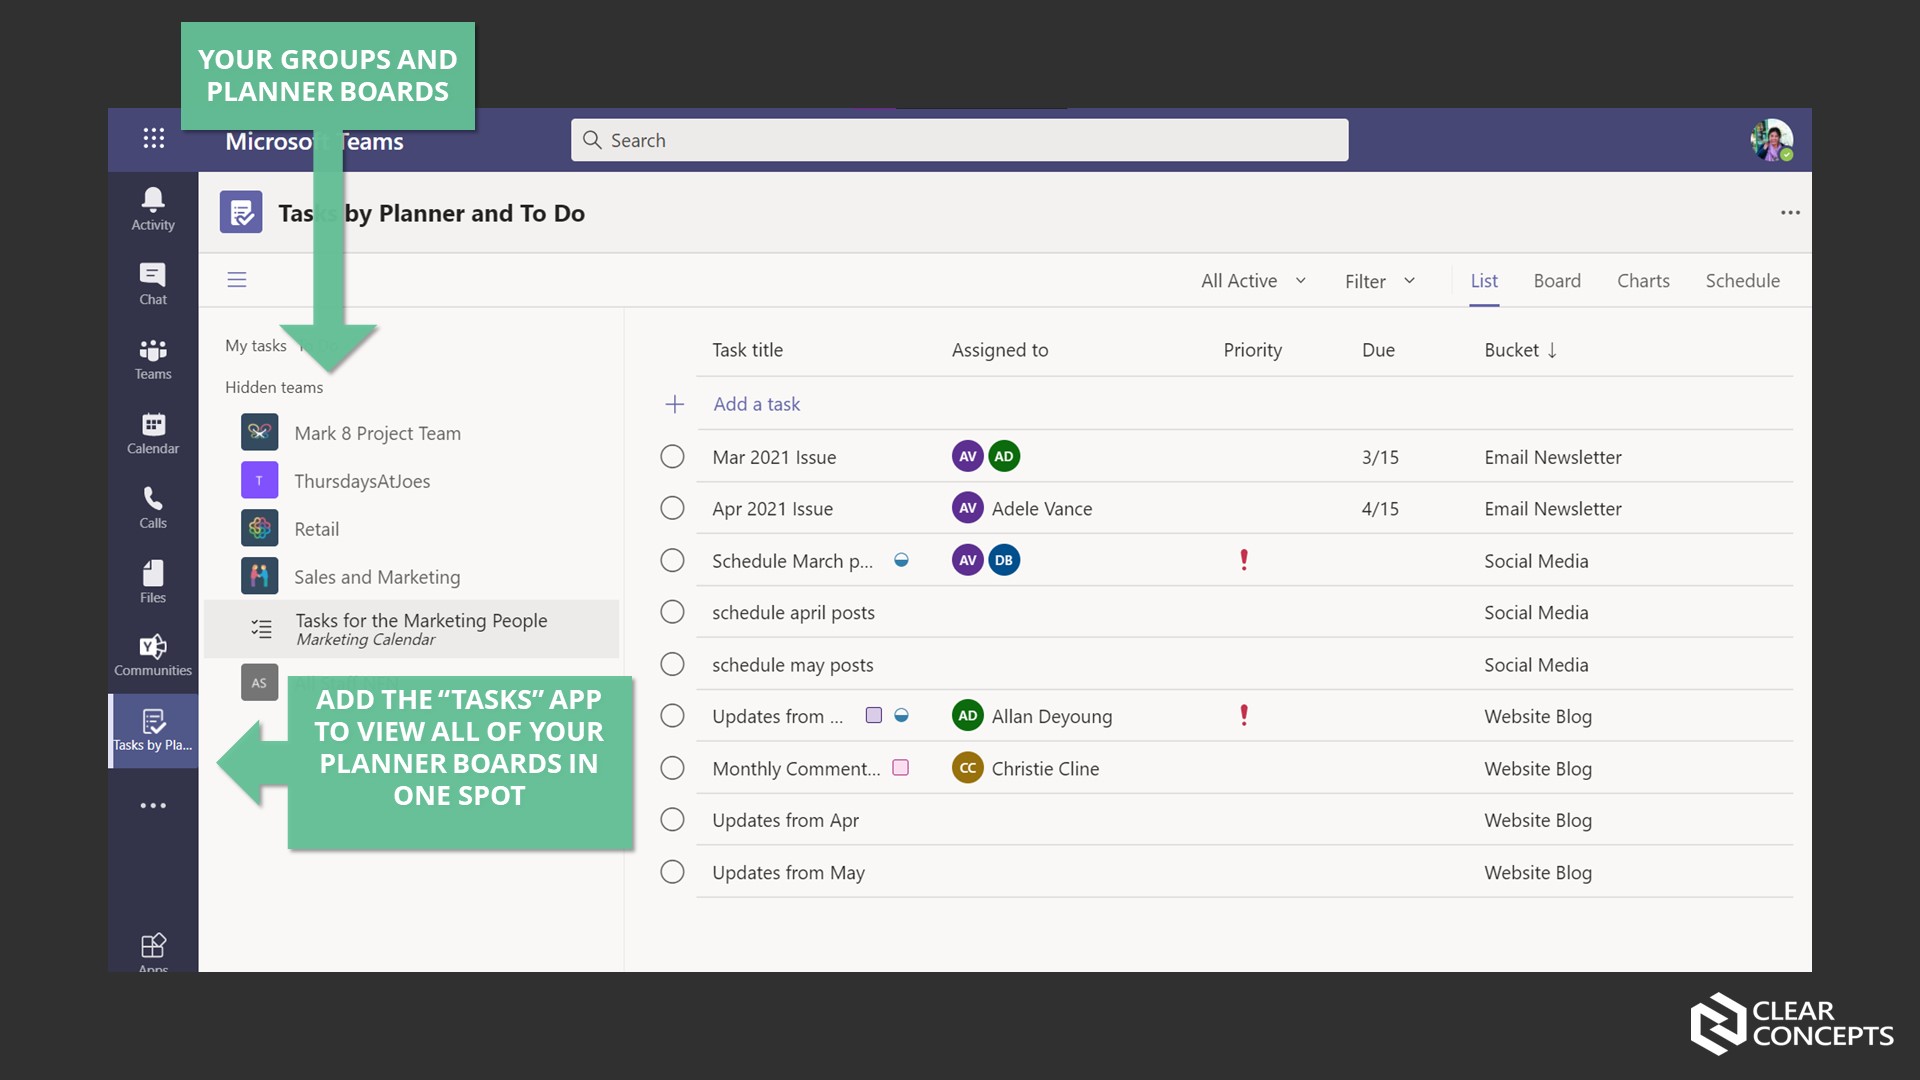Open the Filter dropdown
This screenshot has width=1920, height=1080.
1379,281
